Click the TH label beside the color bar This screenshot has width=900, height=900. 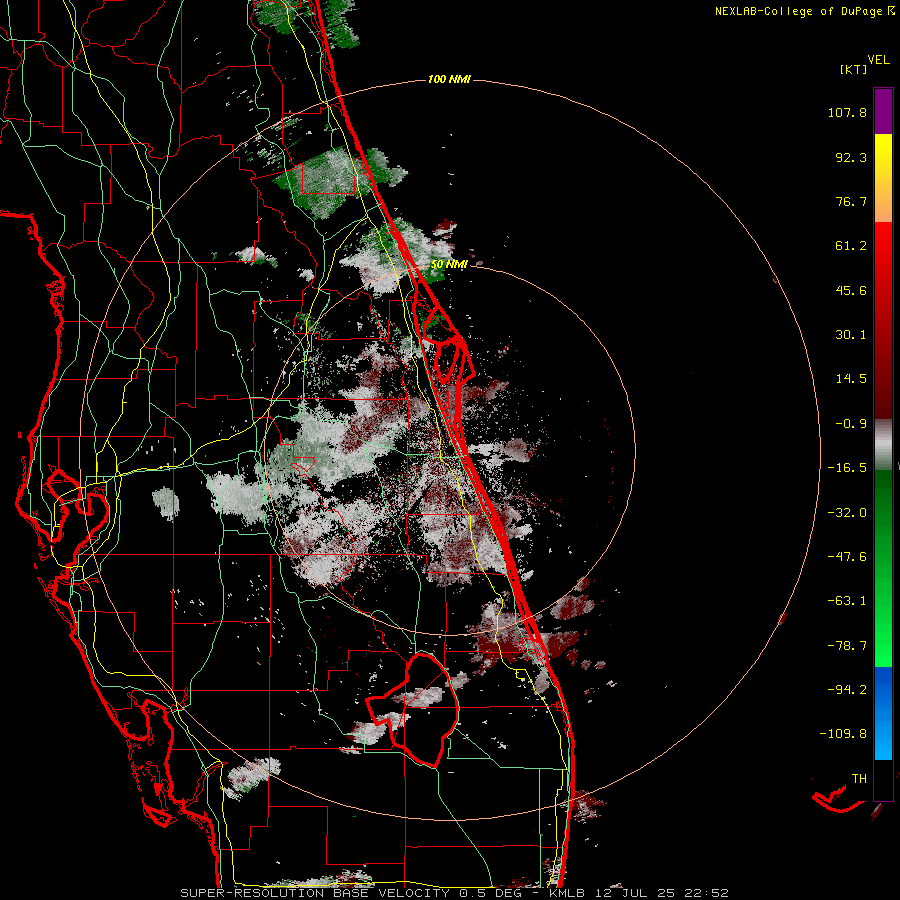[859, 779]
